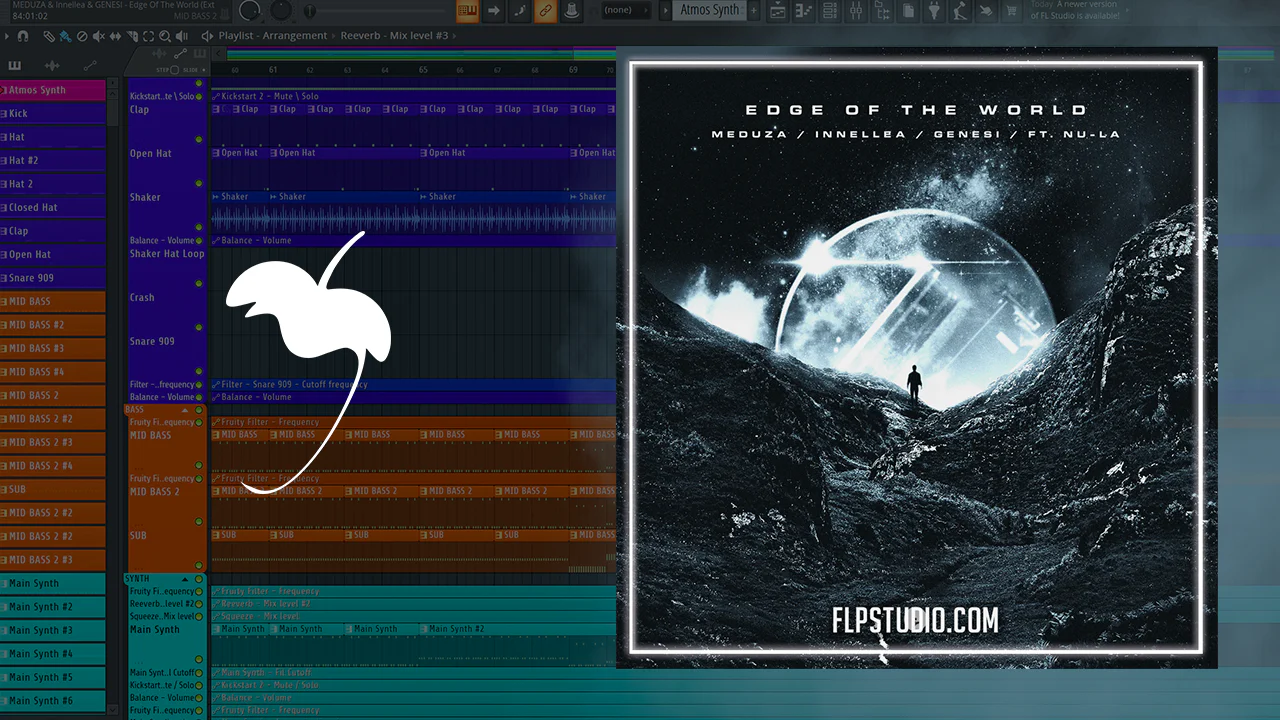Open the Mixer view icon
The image size is (1280, 720).
coord(855,11)
